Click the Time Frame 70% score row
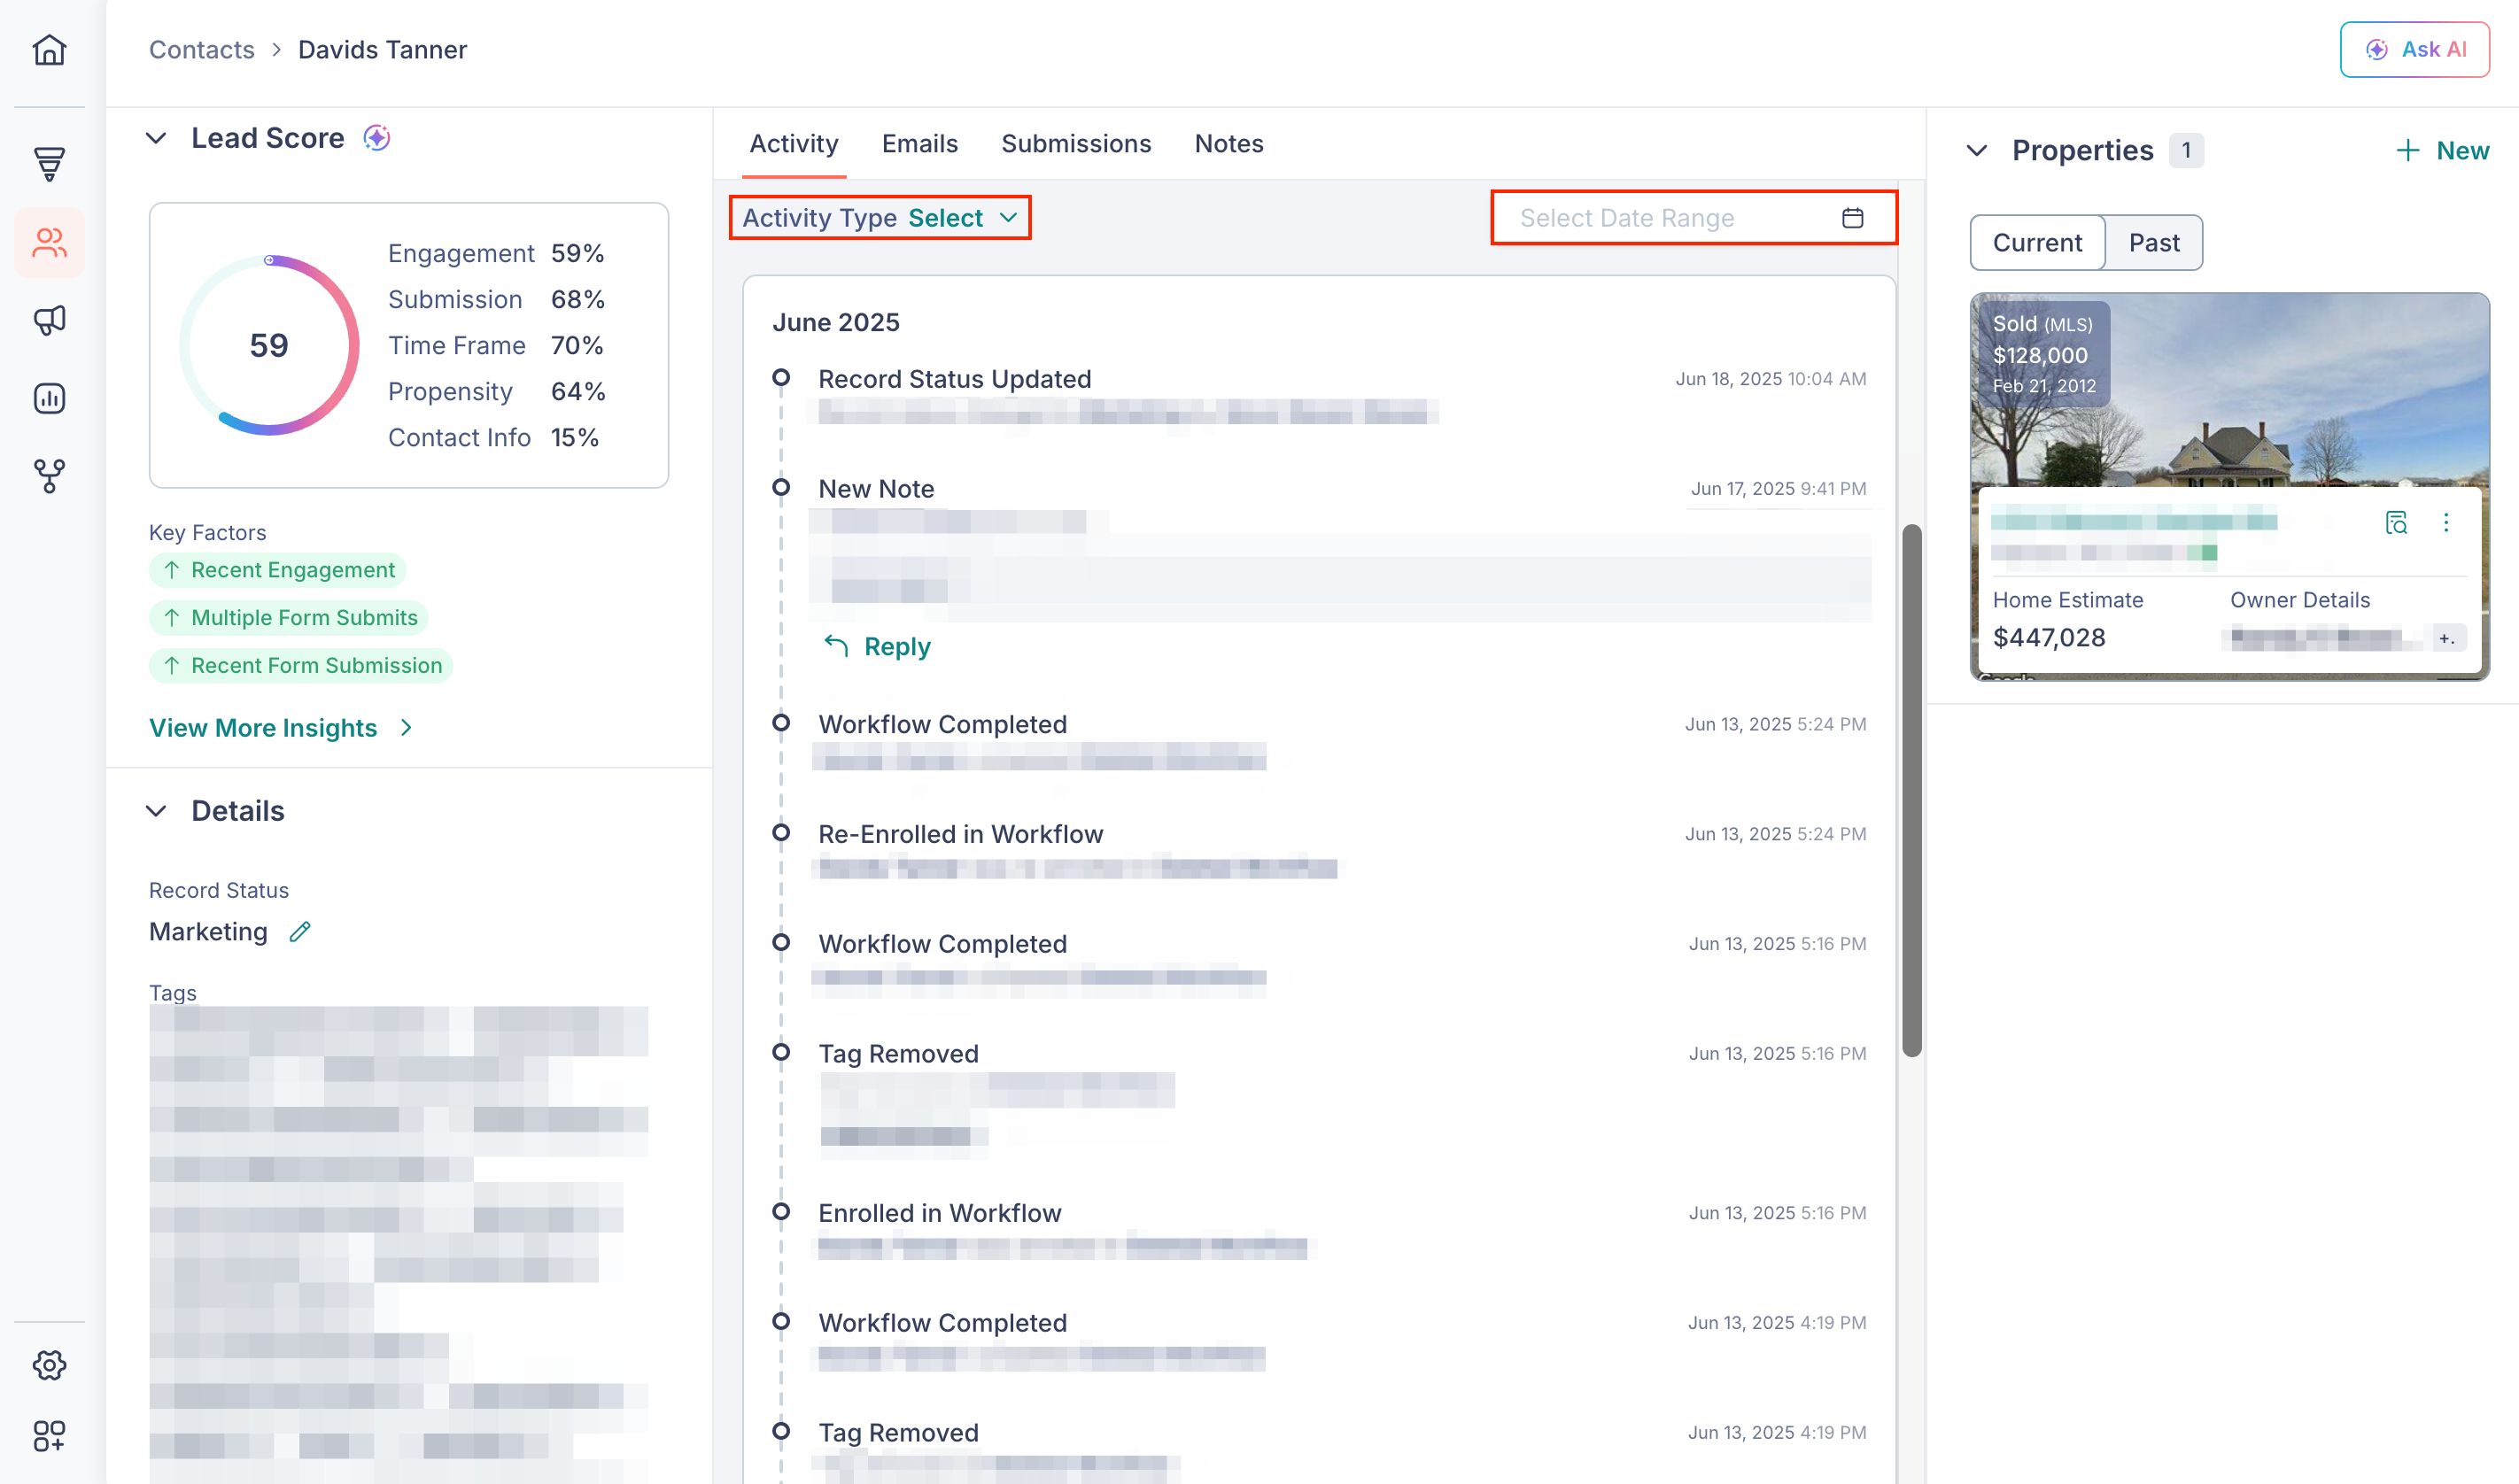Screen dimensions: 2519x1484 pyautogui.click(x=496, y=346)
